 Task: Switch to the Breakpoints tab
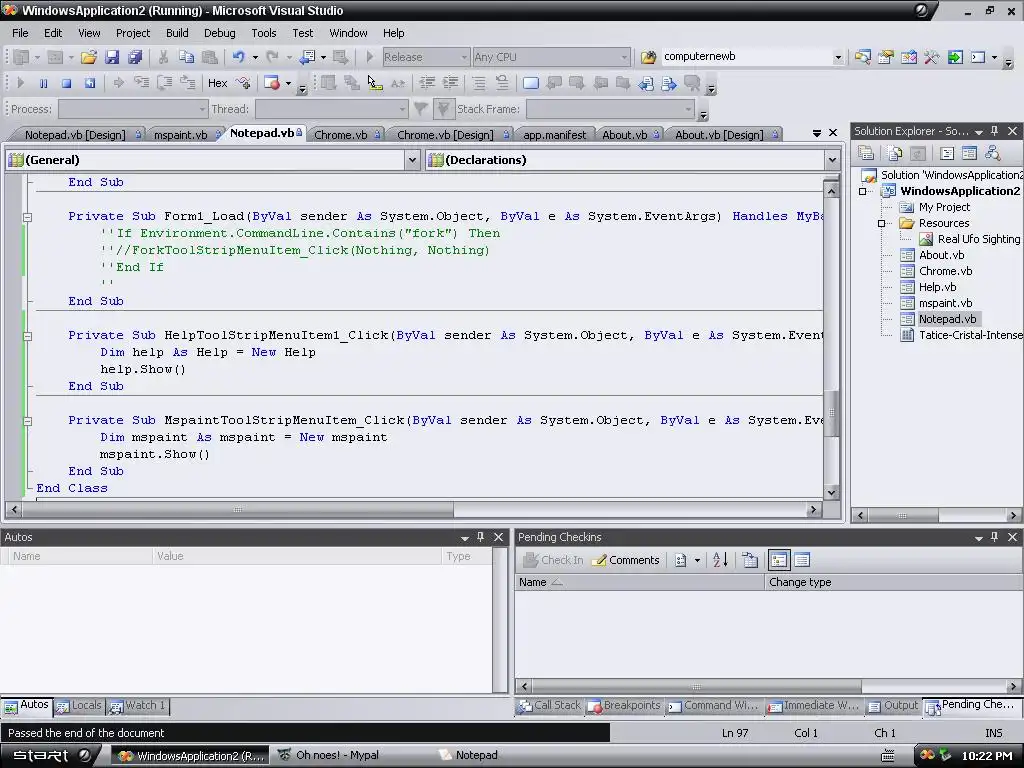(x=624, y=705)
